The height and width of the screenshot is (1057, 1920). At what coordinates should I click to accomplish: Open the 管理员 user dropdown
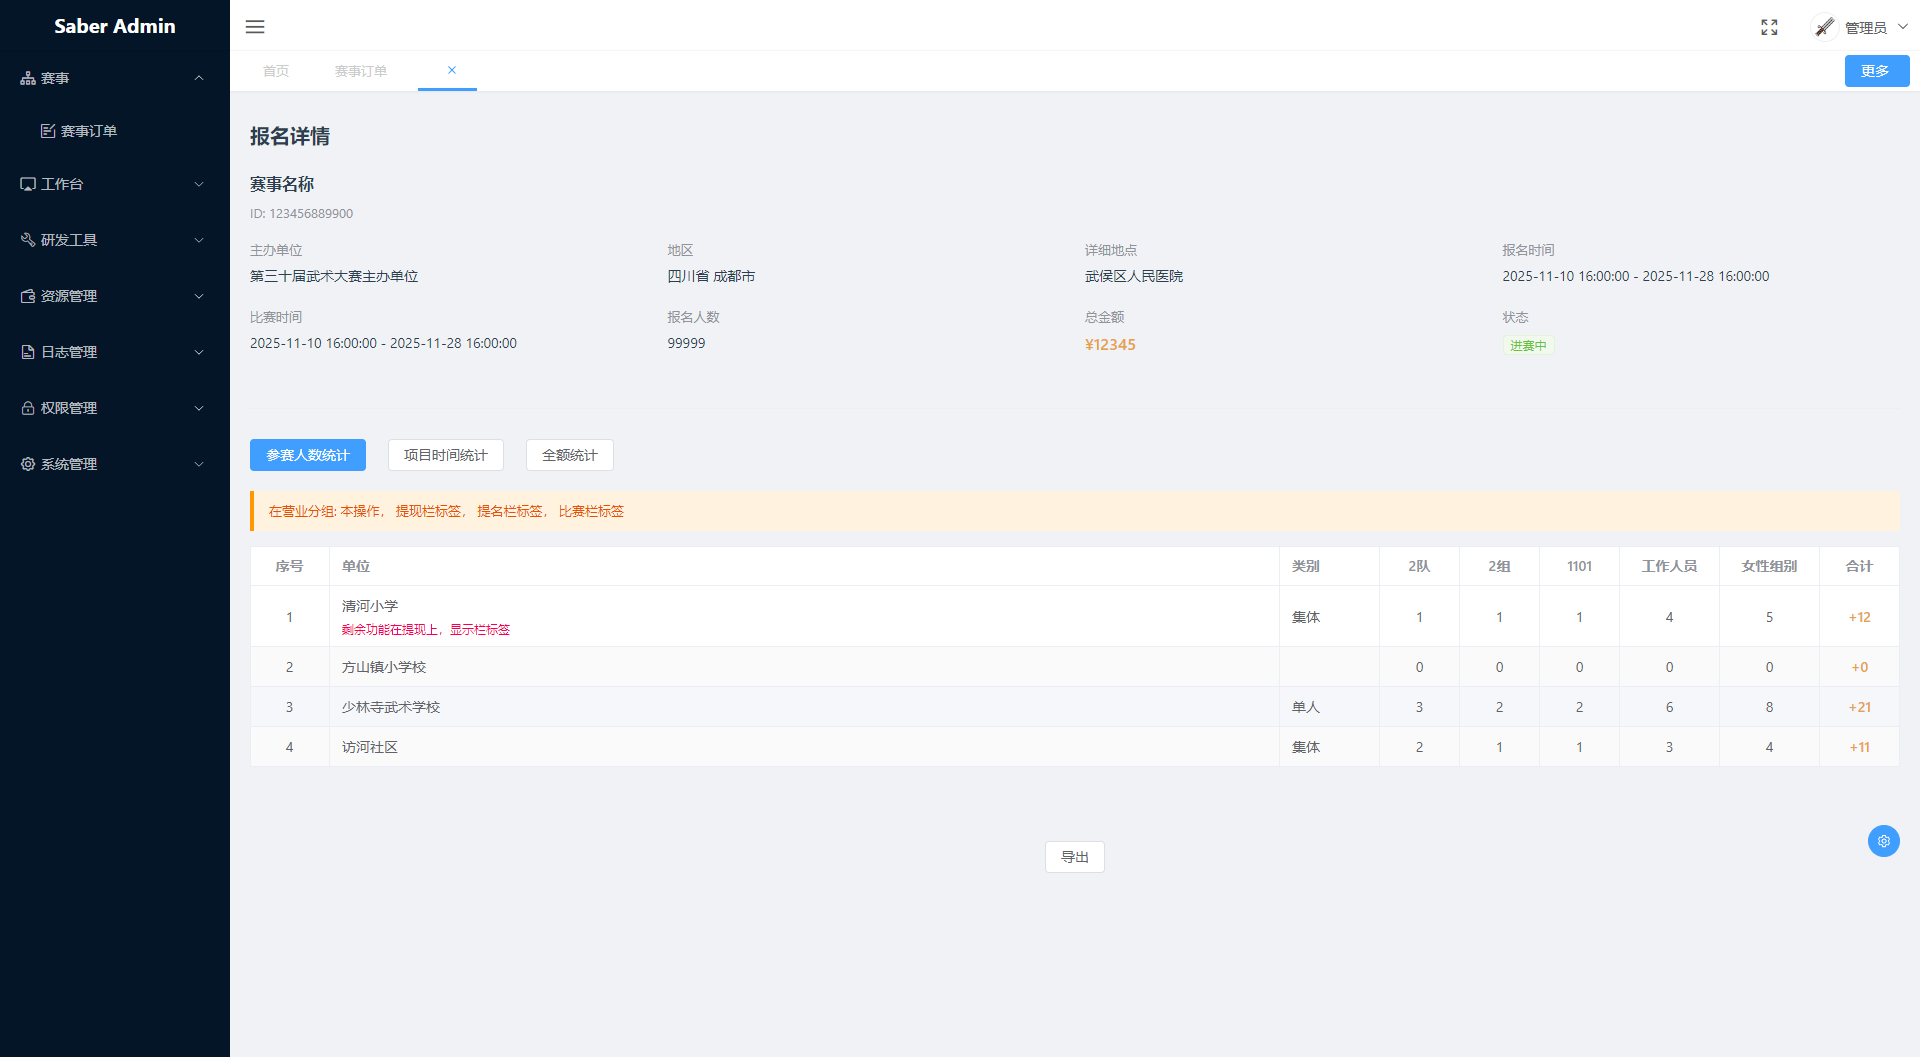click(1864, 27)
